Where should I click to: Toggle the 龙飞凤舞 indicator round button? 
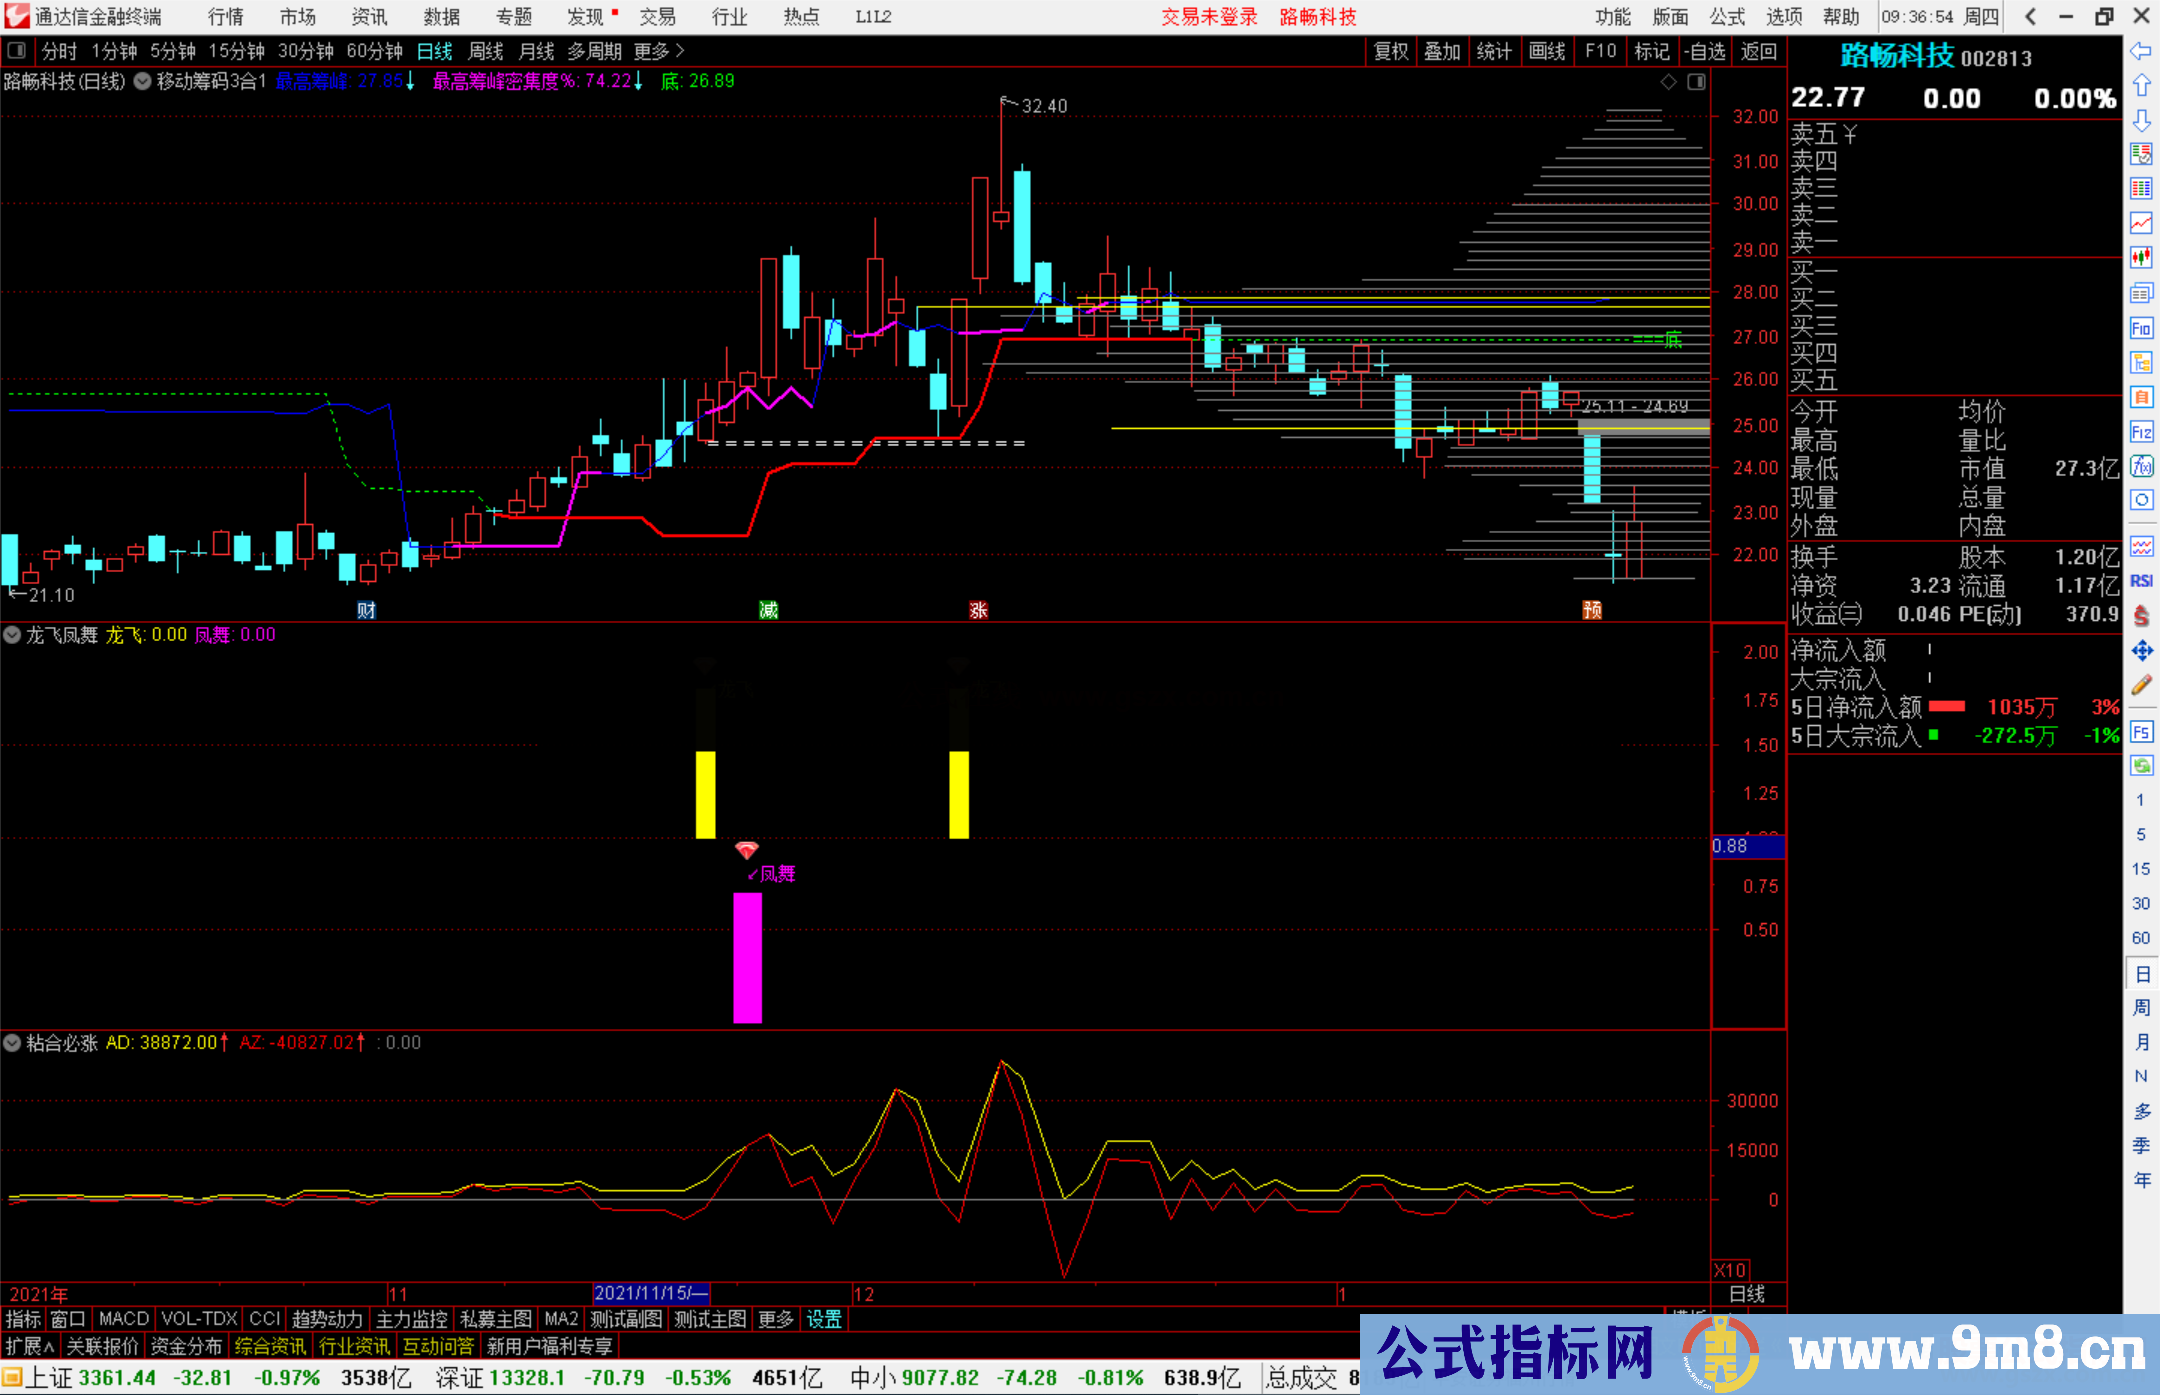click(x=12, y=635)
